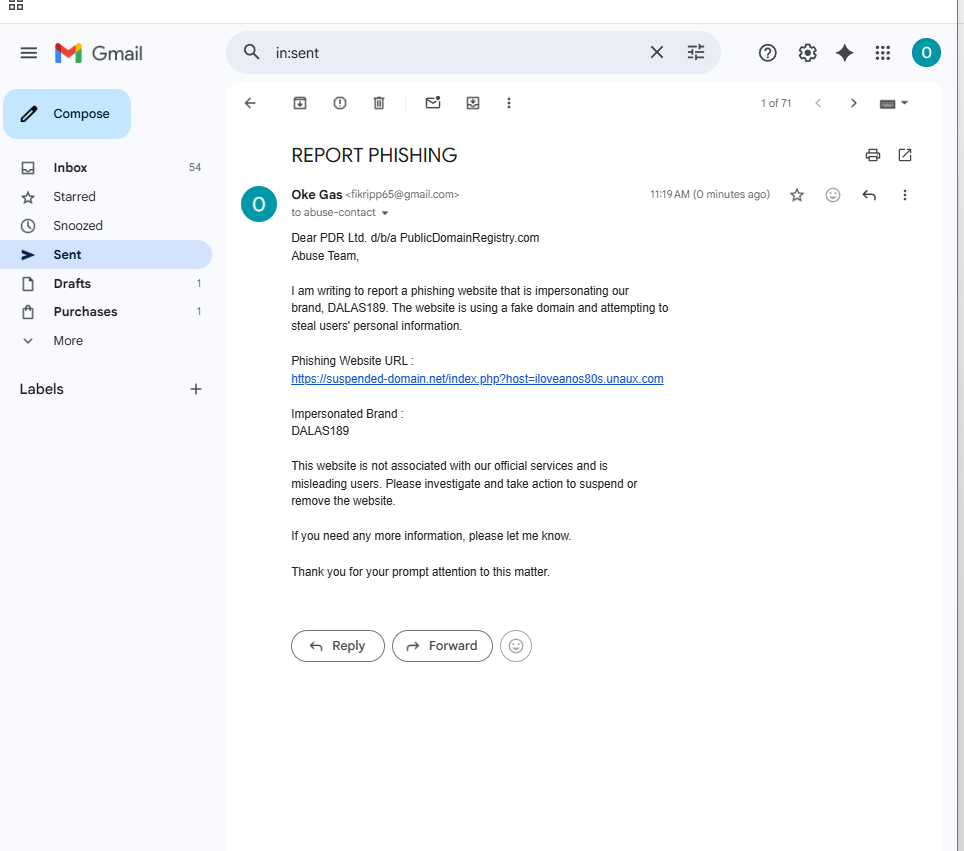Image resolution: width=964 pixels, height=851 pixels.
Task: Mark the email as unread
Action: 433,103
